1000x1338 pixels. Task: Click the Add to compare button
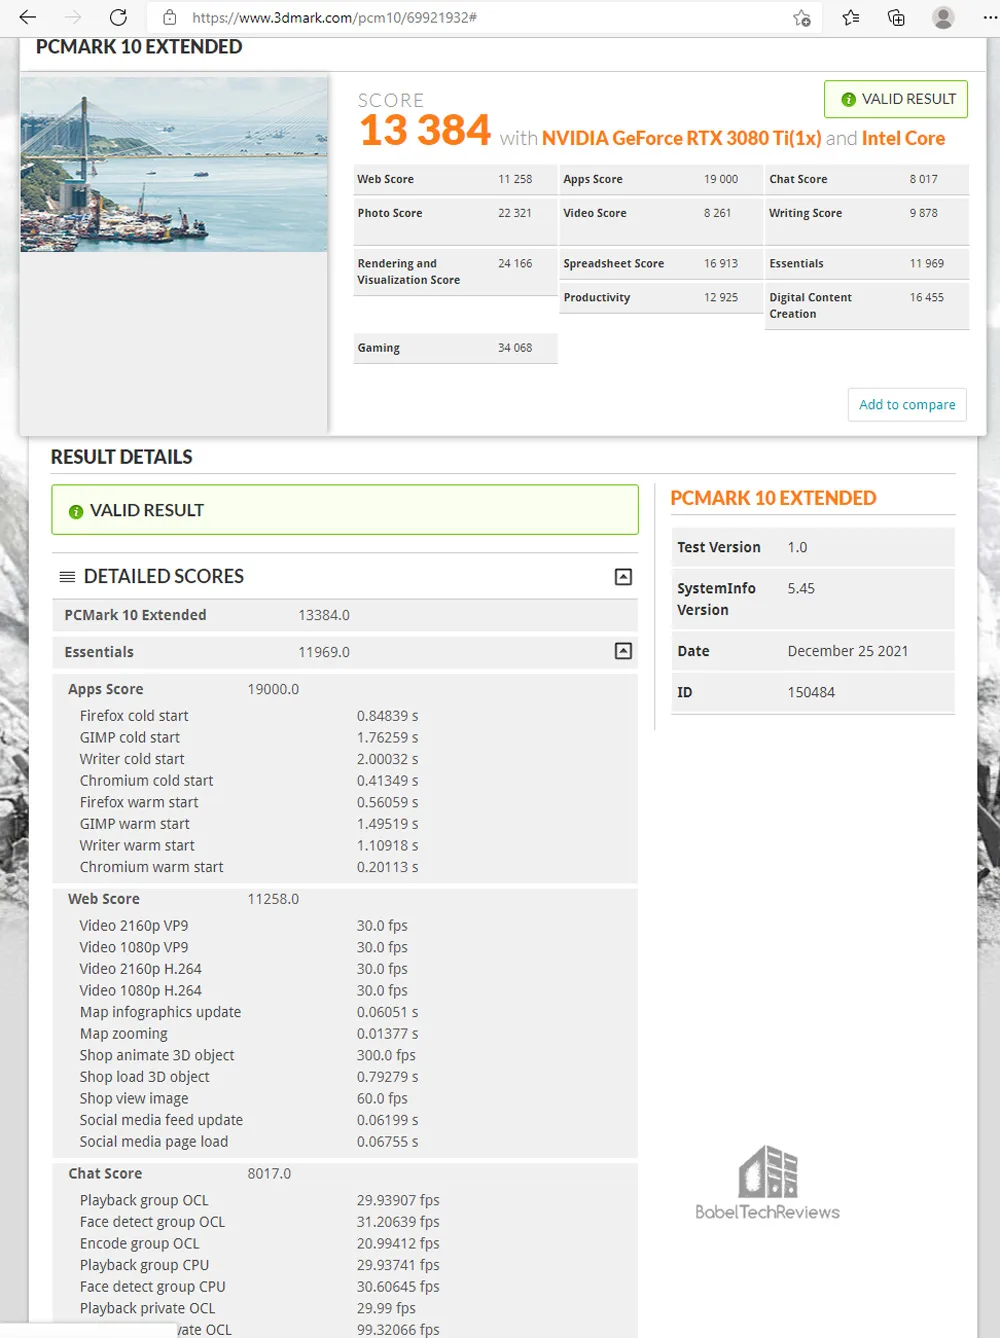907,404
